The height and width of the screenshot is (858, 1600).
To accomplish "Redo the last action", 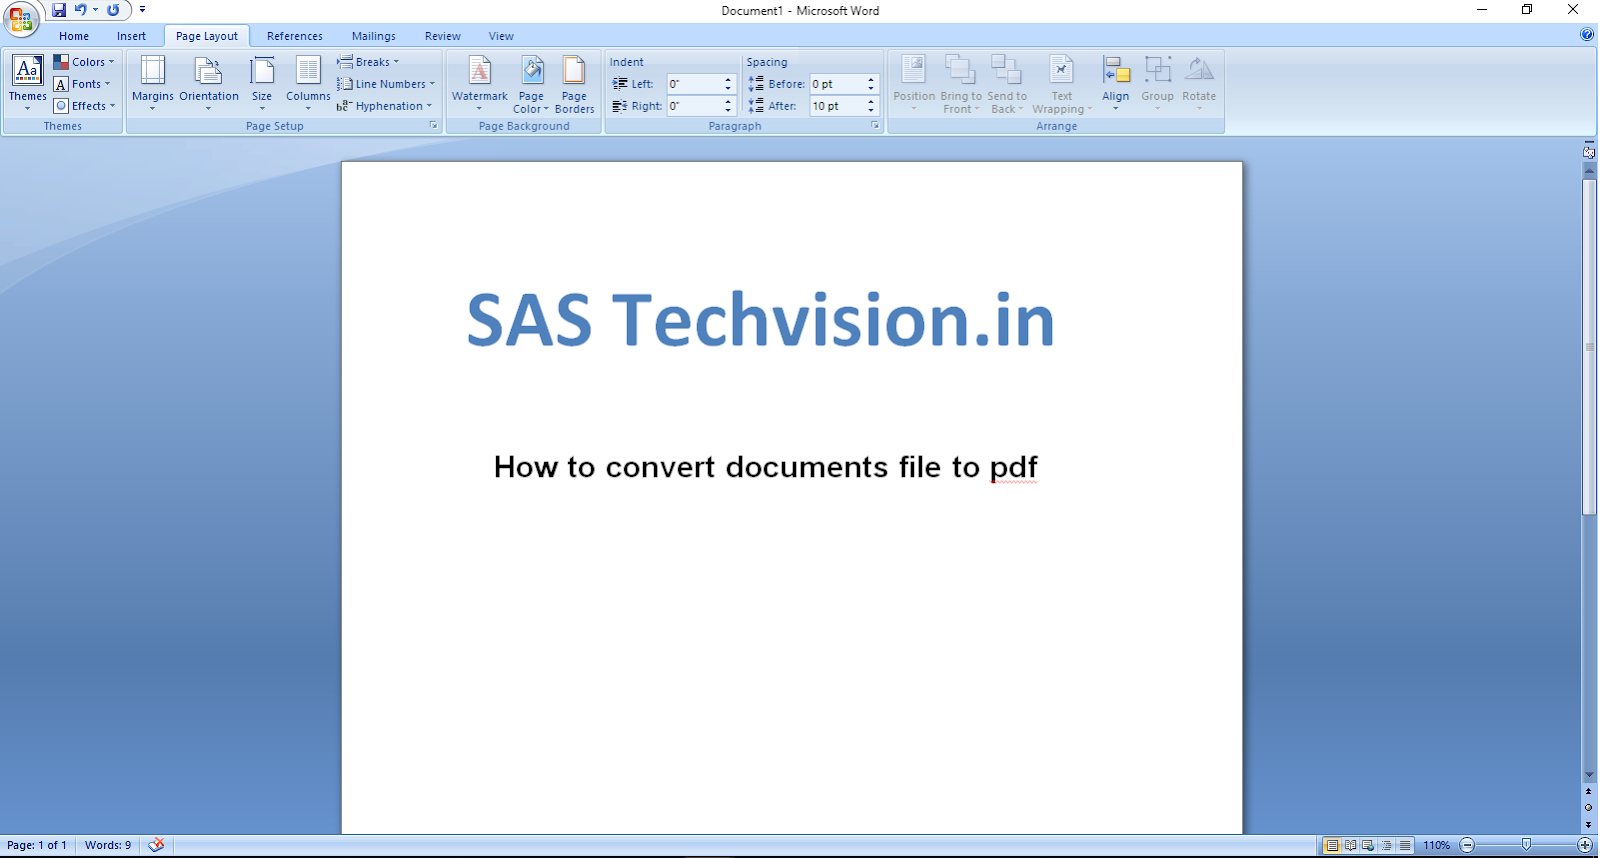I will 113,10.
